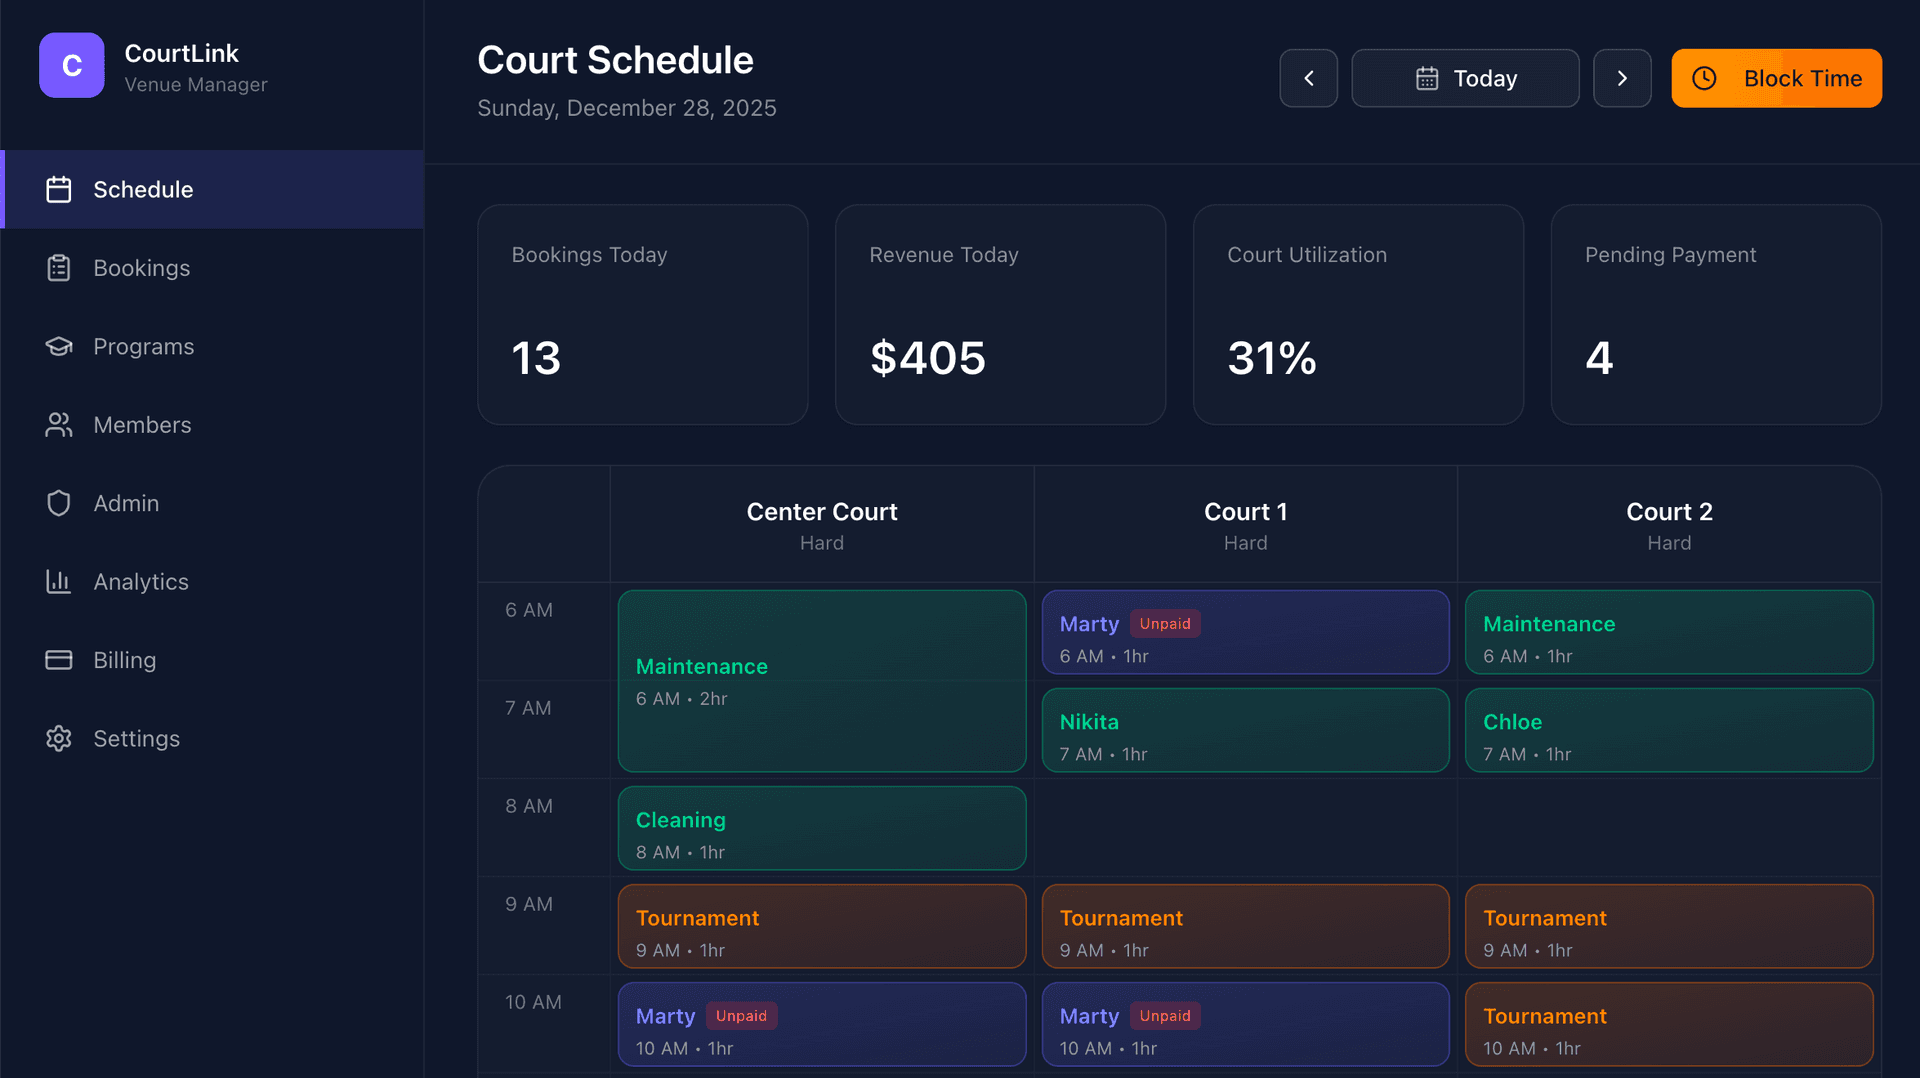
Task: Open the Bookings page from sidebar
Action: coord(141,268)
